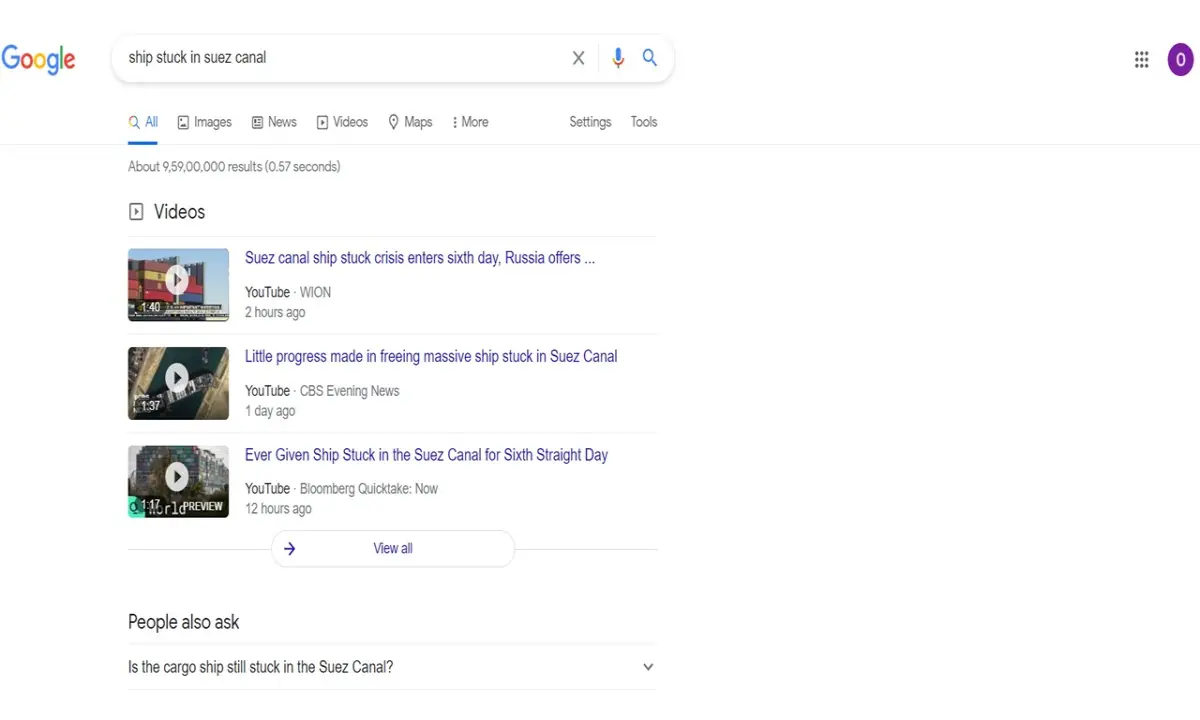Expand 'Is the cargo ship still stuck' question

392,667
